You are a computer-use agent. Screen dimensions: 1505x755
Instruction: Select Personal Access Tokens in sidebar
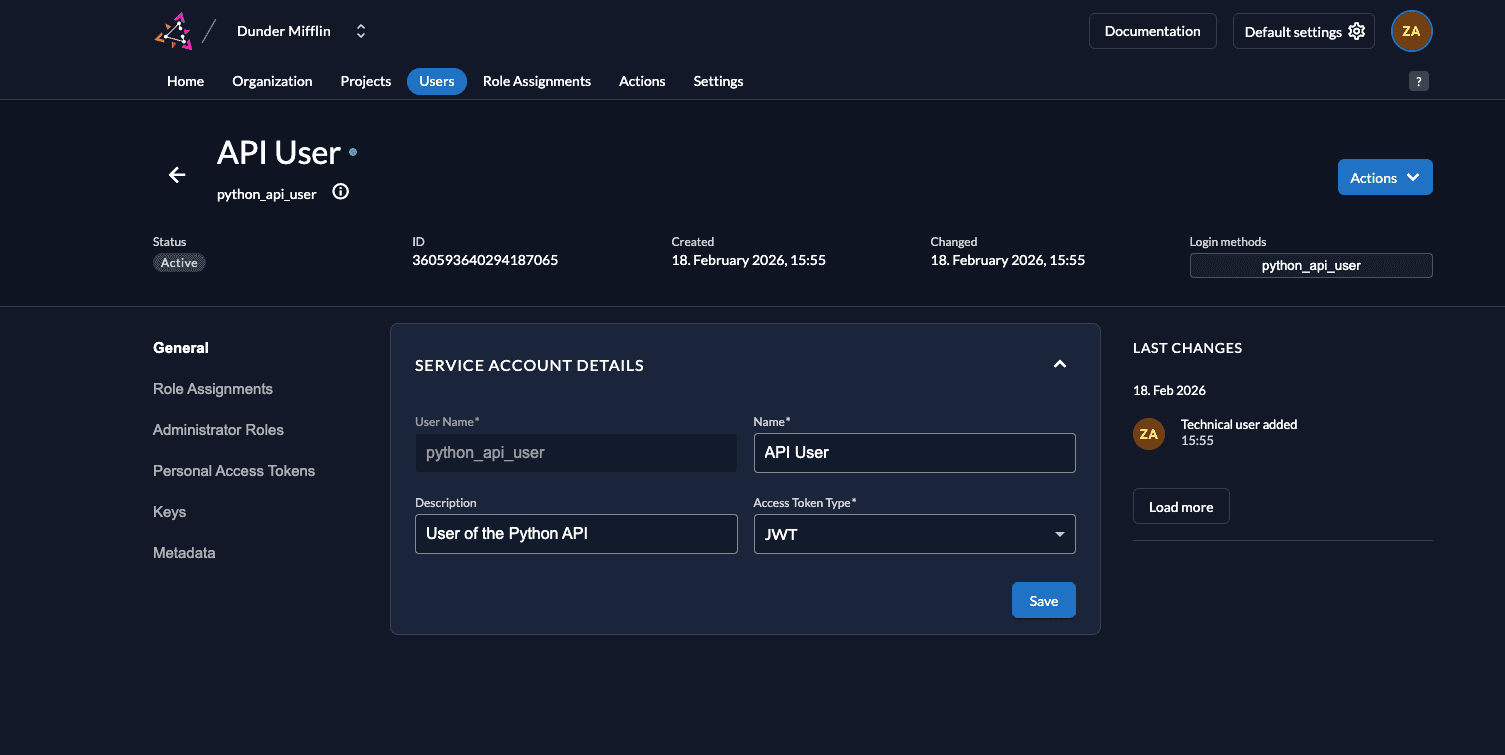pyautogui.click(x=234, y=471)
